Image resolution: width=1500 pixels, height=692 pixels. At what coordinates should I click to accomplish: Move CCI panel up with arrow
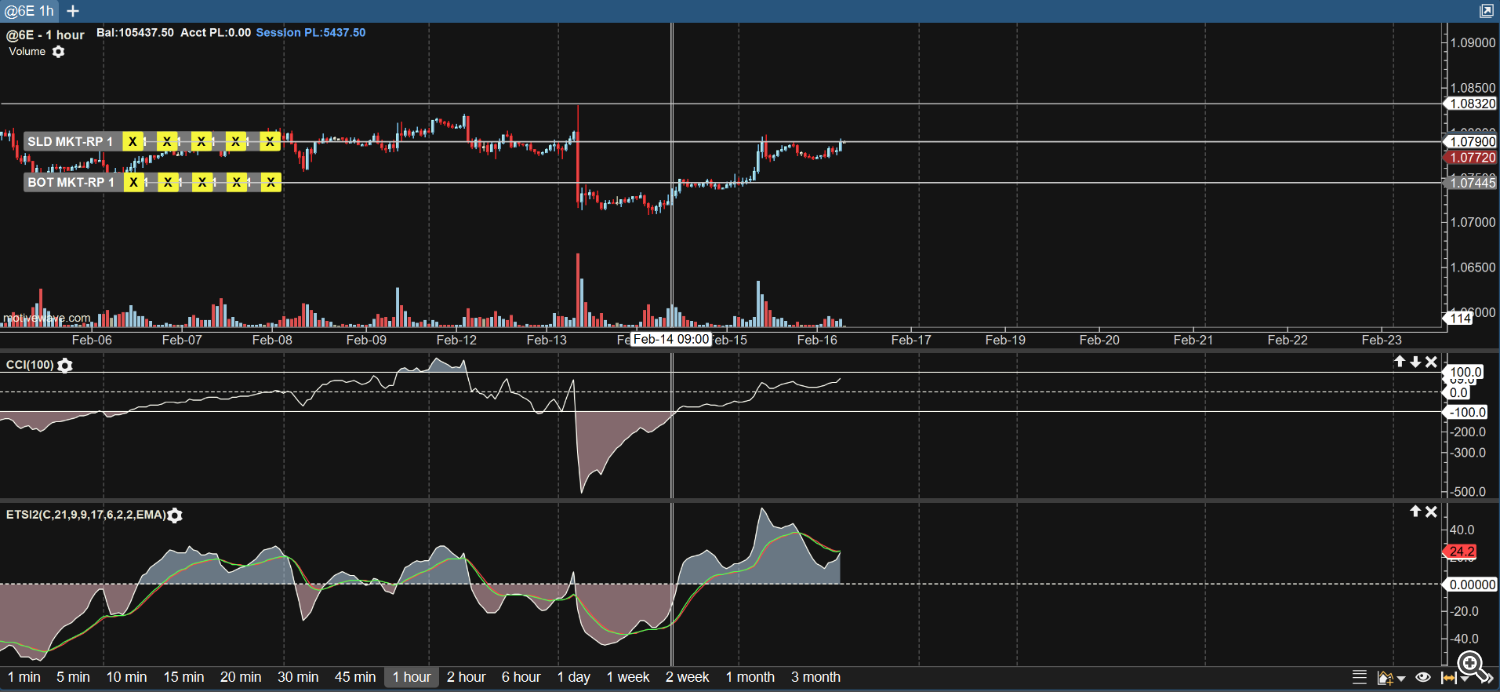click(1400, 362)
